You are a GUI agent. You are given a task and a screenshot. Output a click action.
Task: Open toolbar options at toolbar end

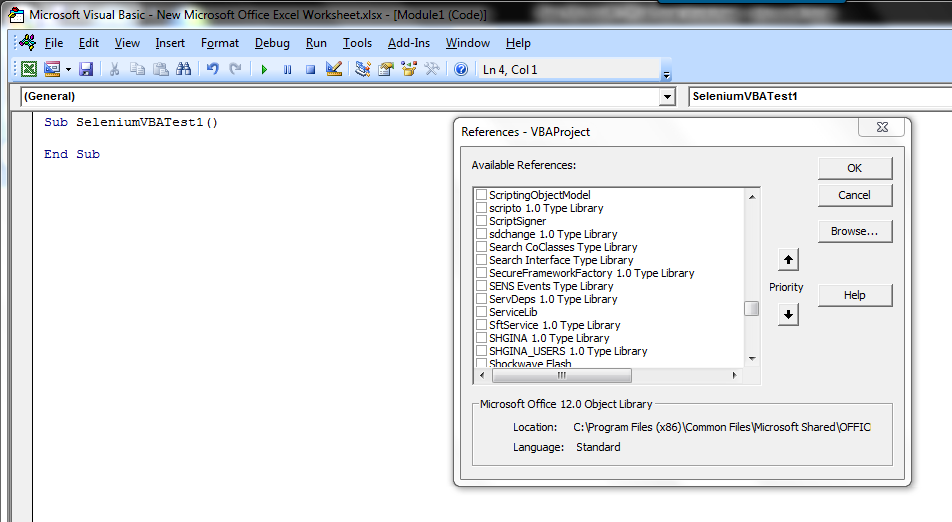pyautogui.click(x=666, y=75)
